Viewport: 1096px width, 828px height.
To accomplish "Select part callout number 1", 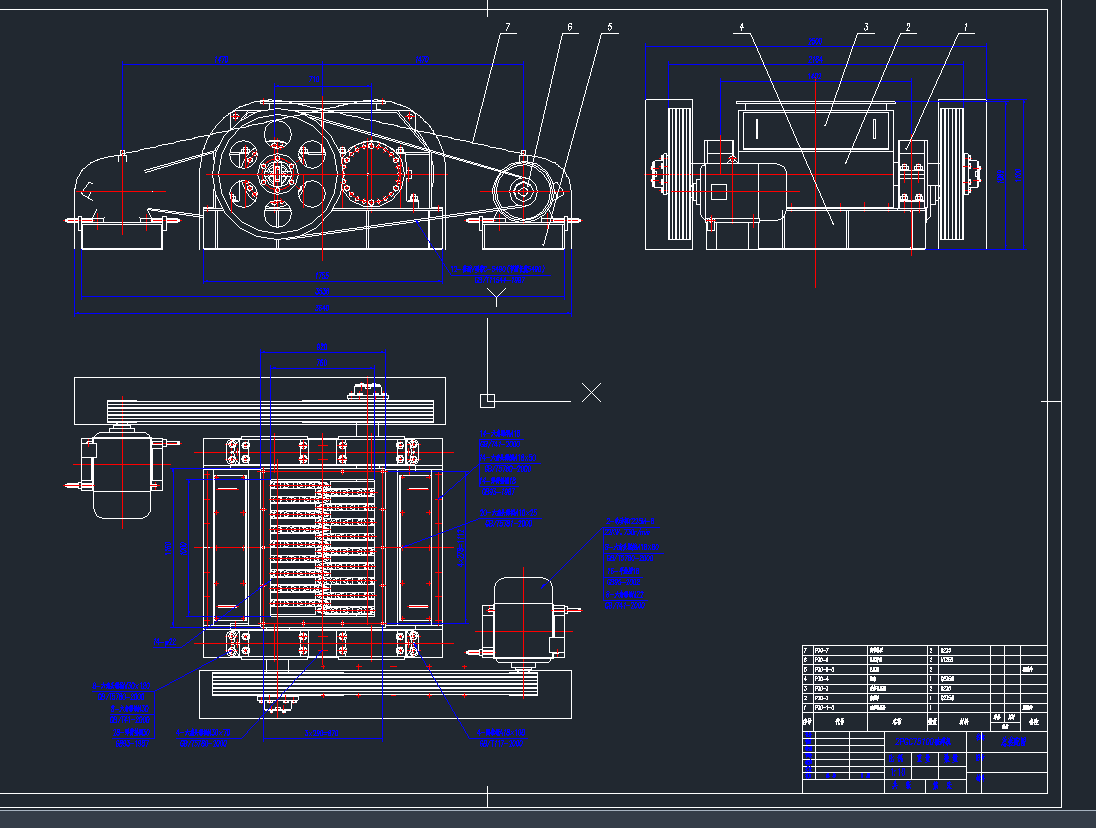I will tap(965, 29).
